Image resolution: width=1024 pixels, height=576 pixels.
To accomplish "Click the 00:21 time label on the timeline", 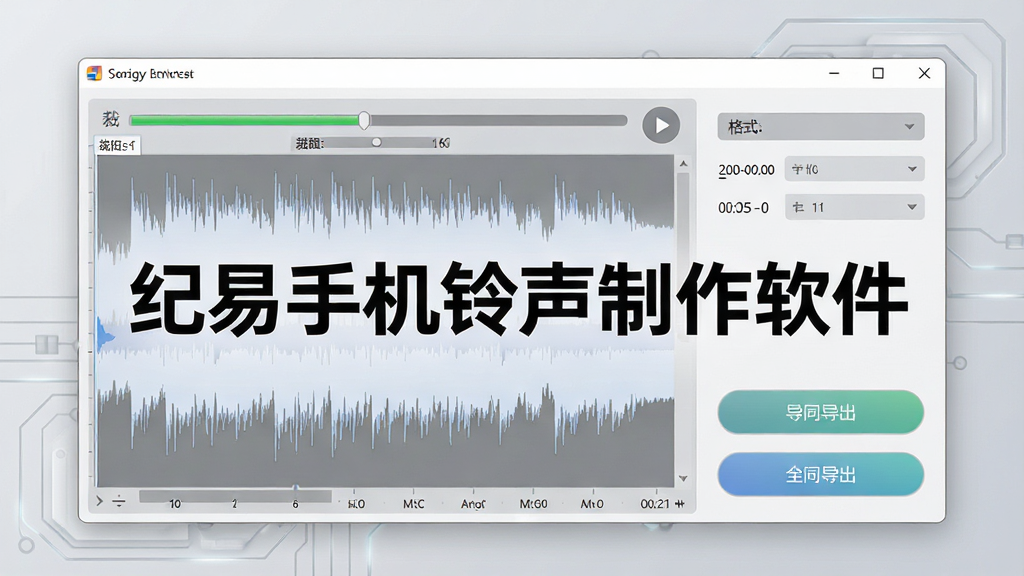I will 654,504.
